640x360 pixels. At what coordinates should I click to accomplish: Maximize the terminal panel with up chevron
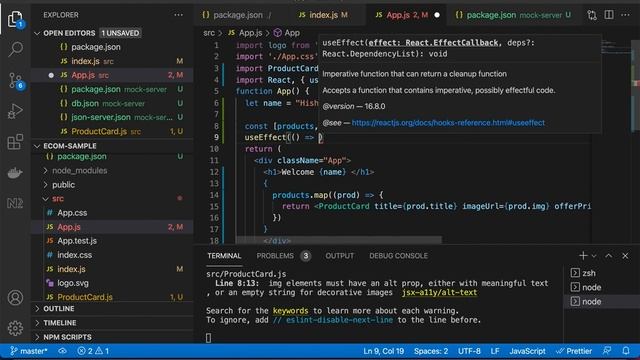tap(609, 256)
